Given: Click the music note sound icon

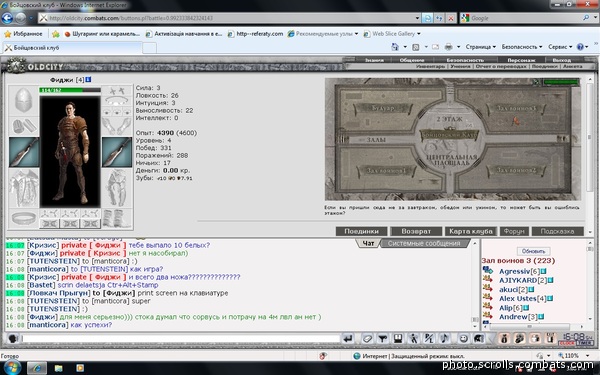Looking at the screenshot, I should click(444, 339).
